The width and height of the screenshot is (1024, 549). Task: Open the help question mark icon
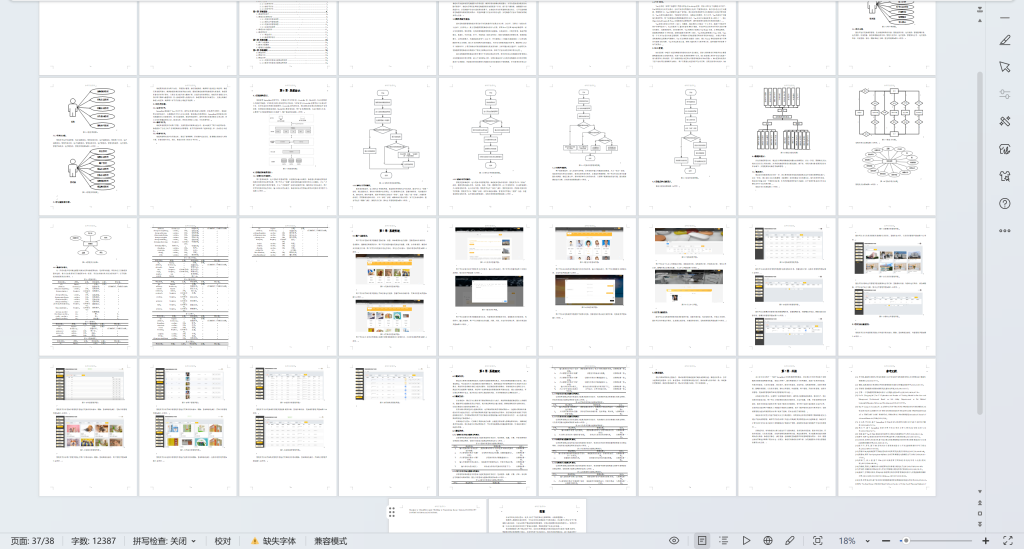tap(1005, 204)
